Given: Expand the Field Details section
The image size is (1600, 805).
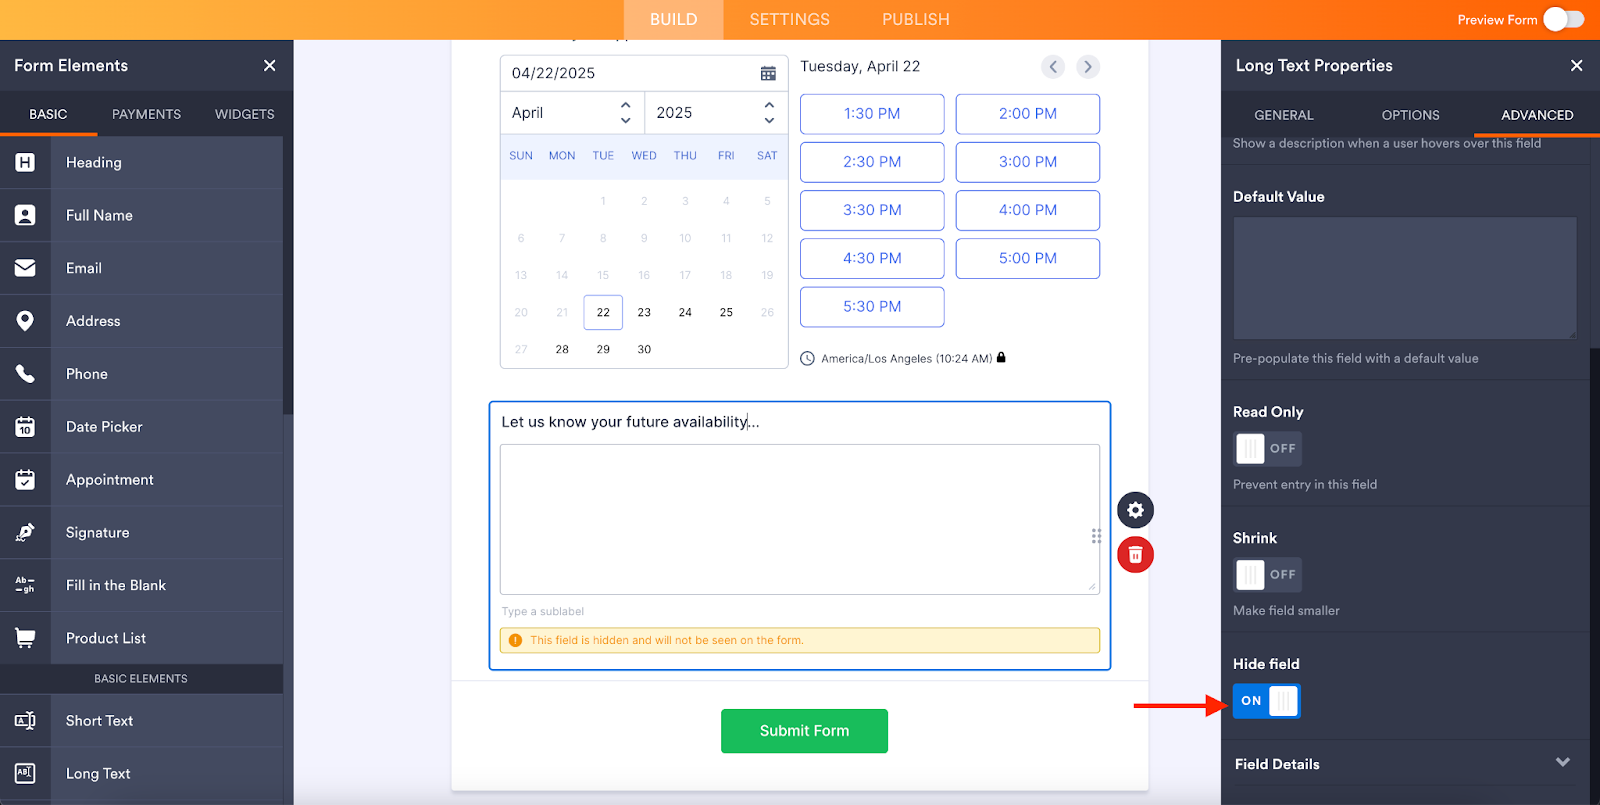Looking at the screenshot, I should click(1562, 763).
